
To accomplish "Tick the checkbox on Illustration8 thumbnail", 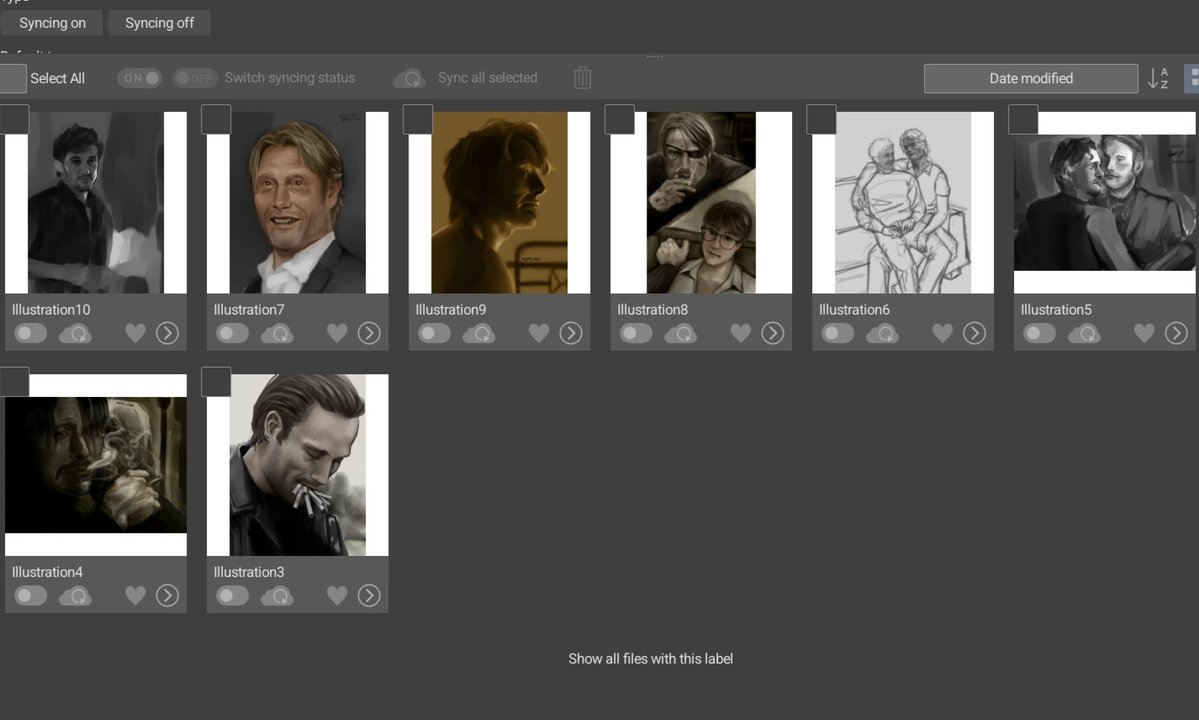I will (620, 119).
